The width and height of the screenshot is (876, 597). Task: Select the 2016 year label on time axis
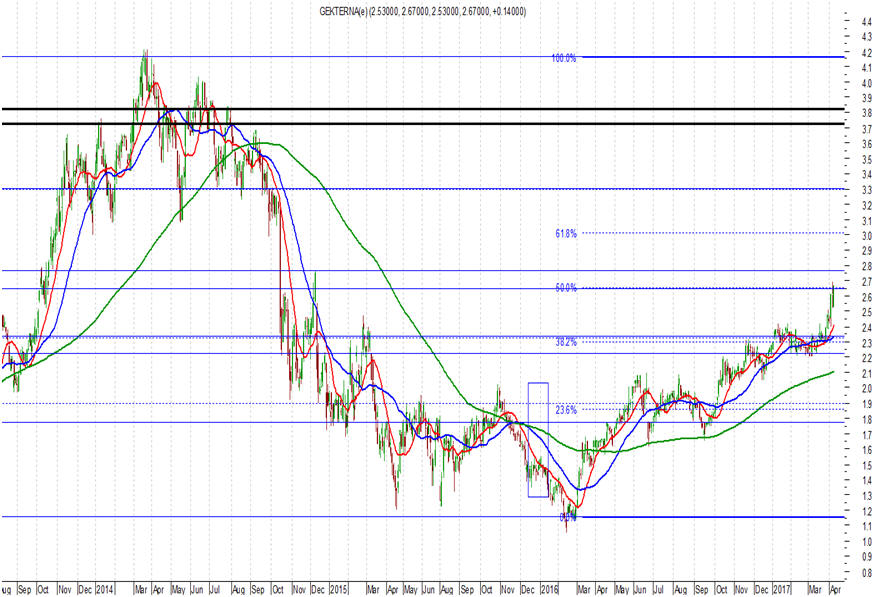tap(549, 590)
